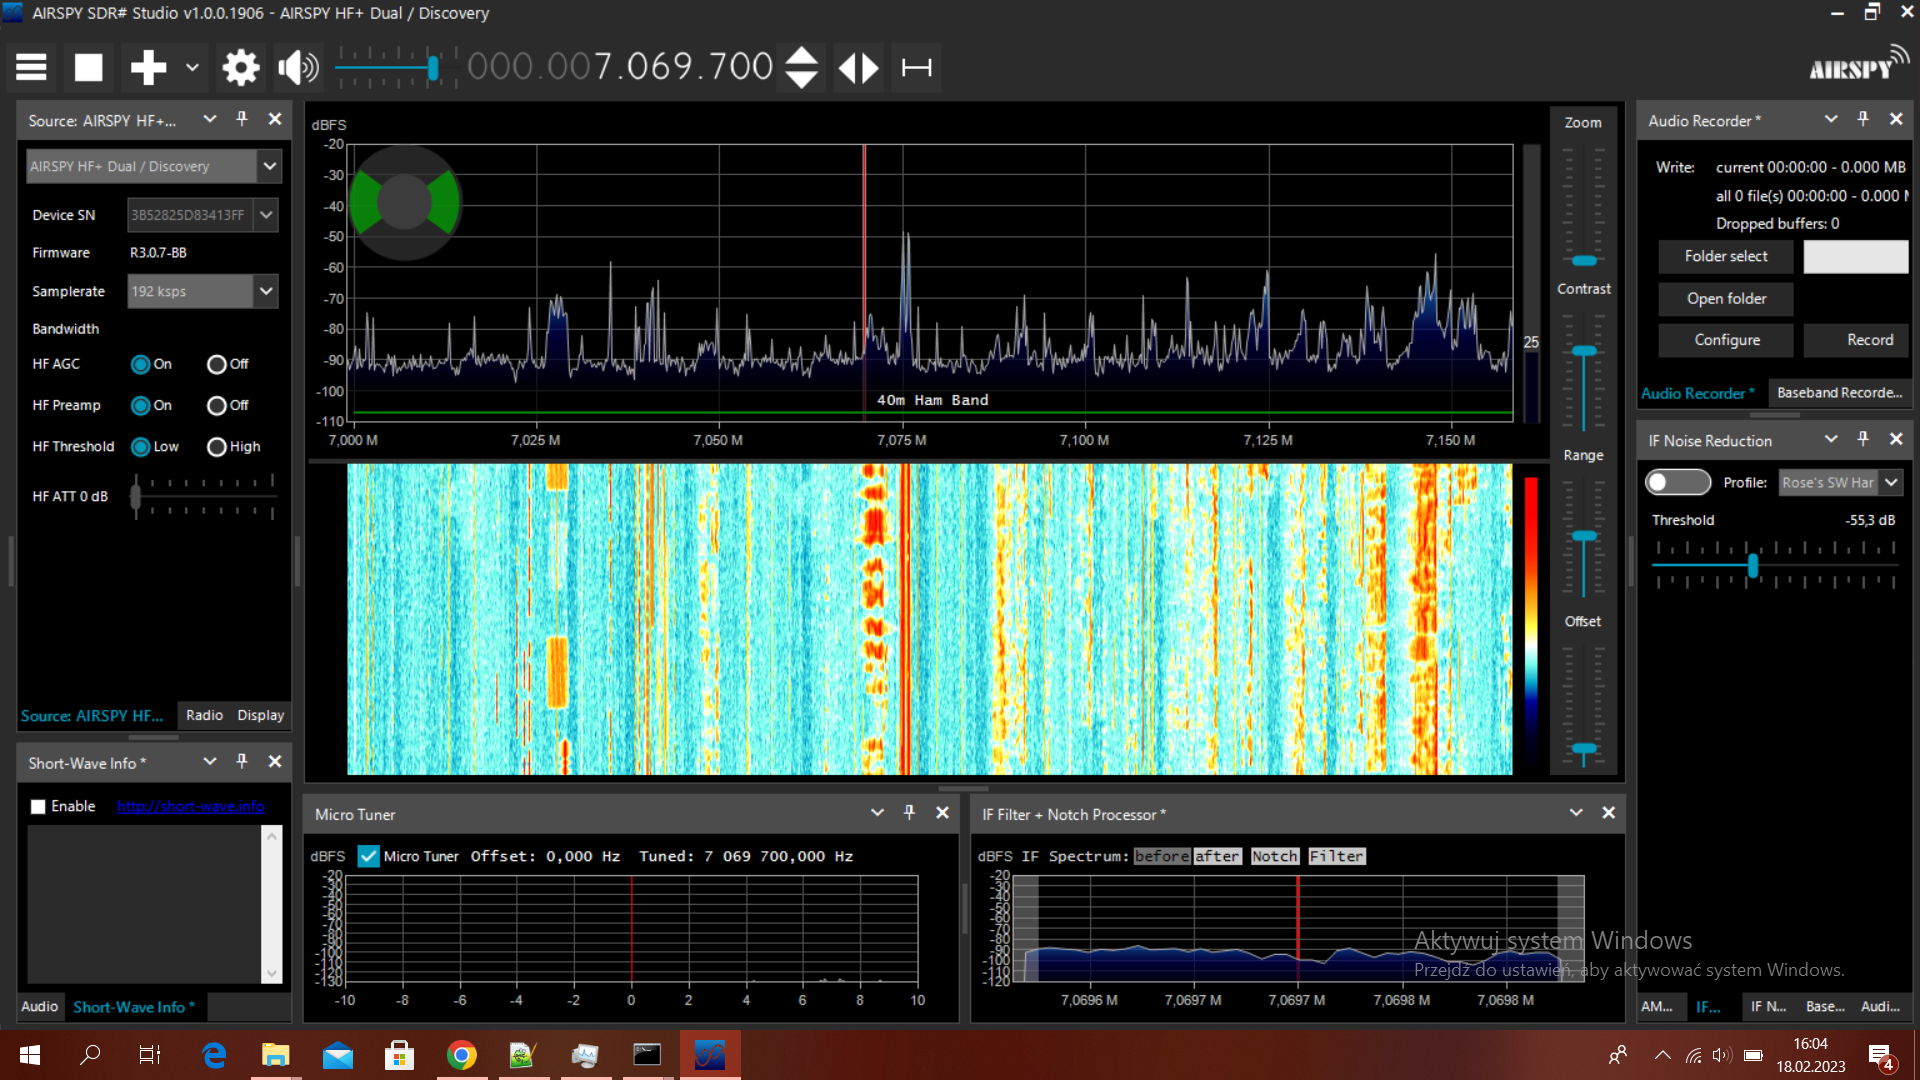Expand the arrow next to the plus icon
The height and width of the screenshot is (1080, 1920).
192,67
